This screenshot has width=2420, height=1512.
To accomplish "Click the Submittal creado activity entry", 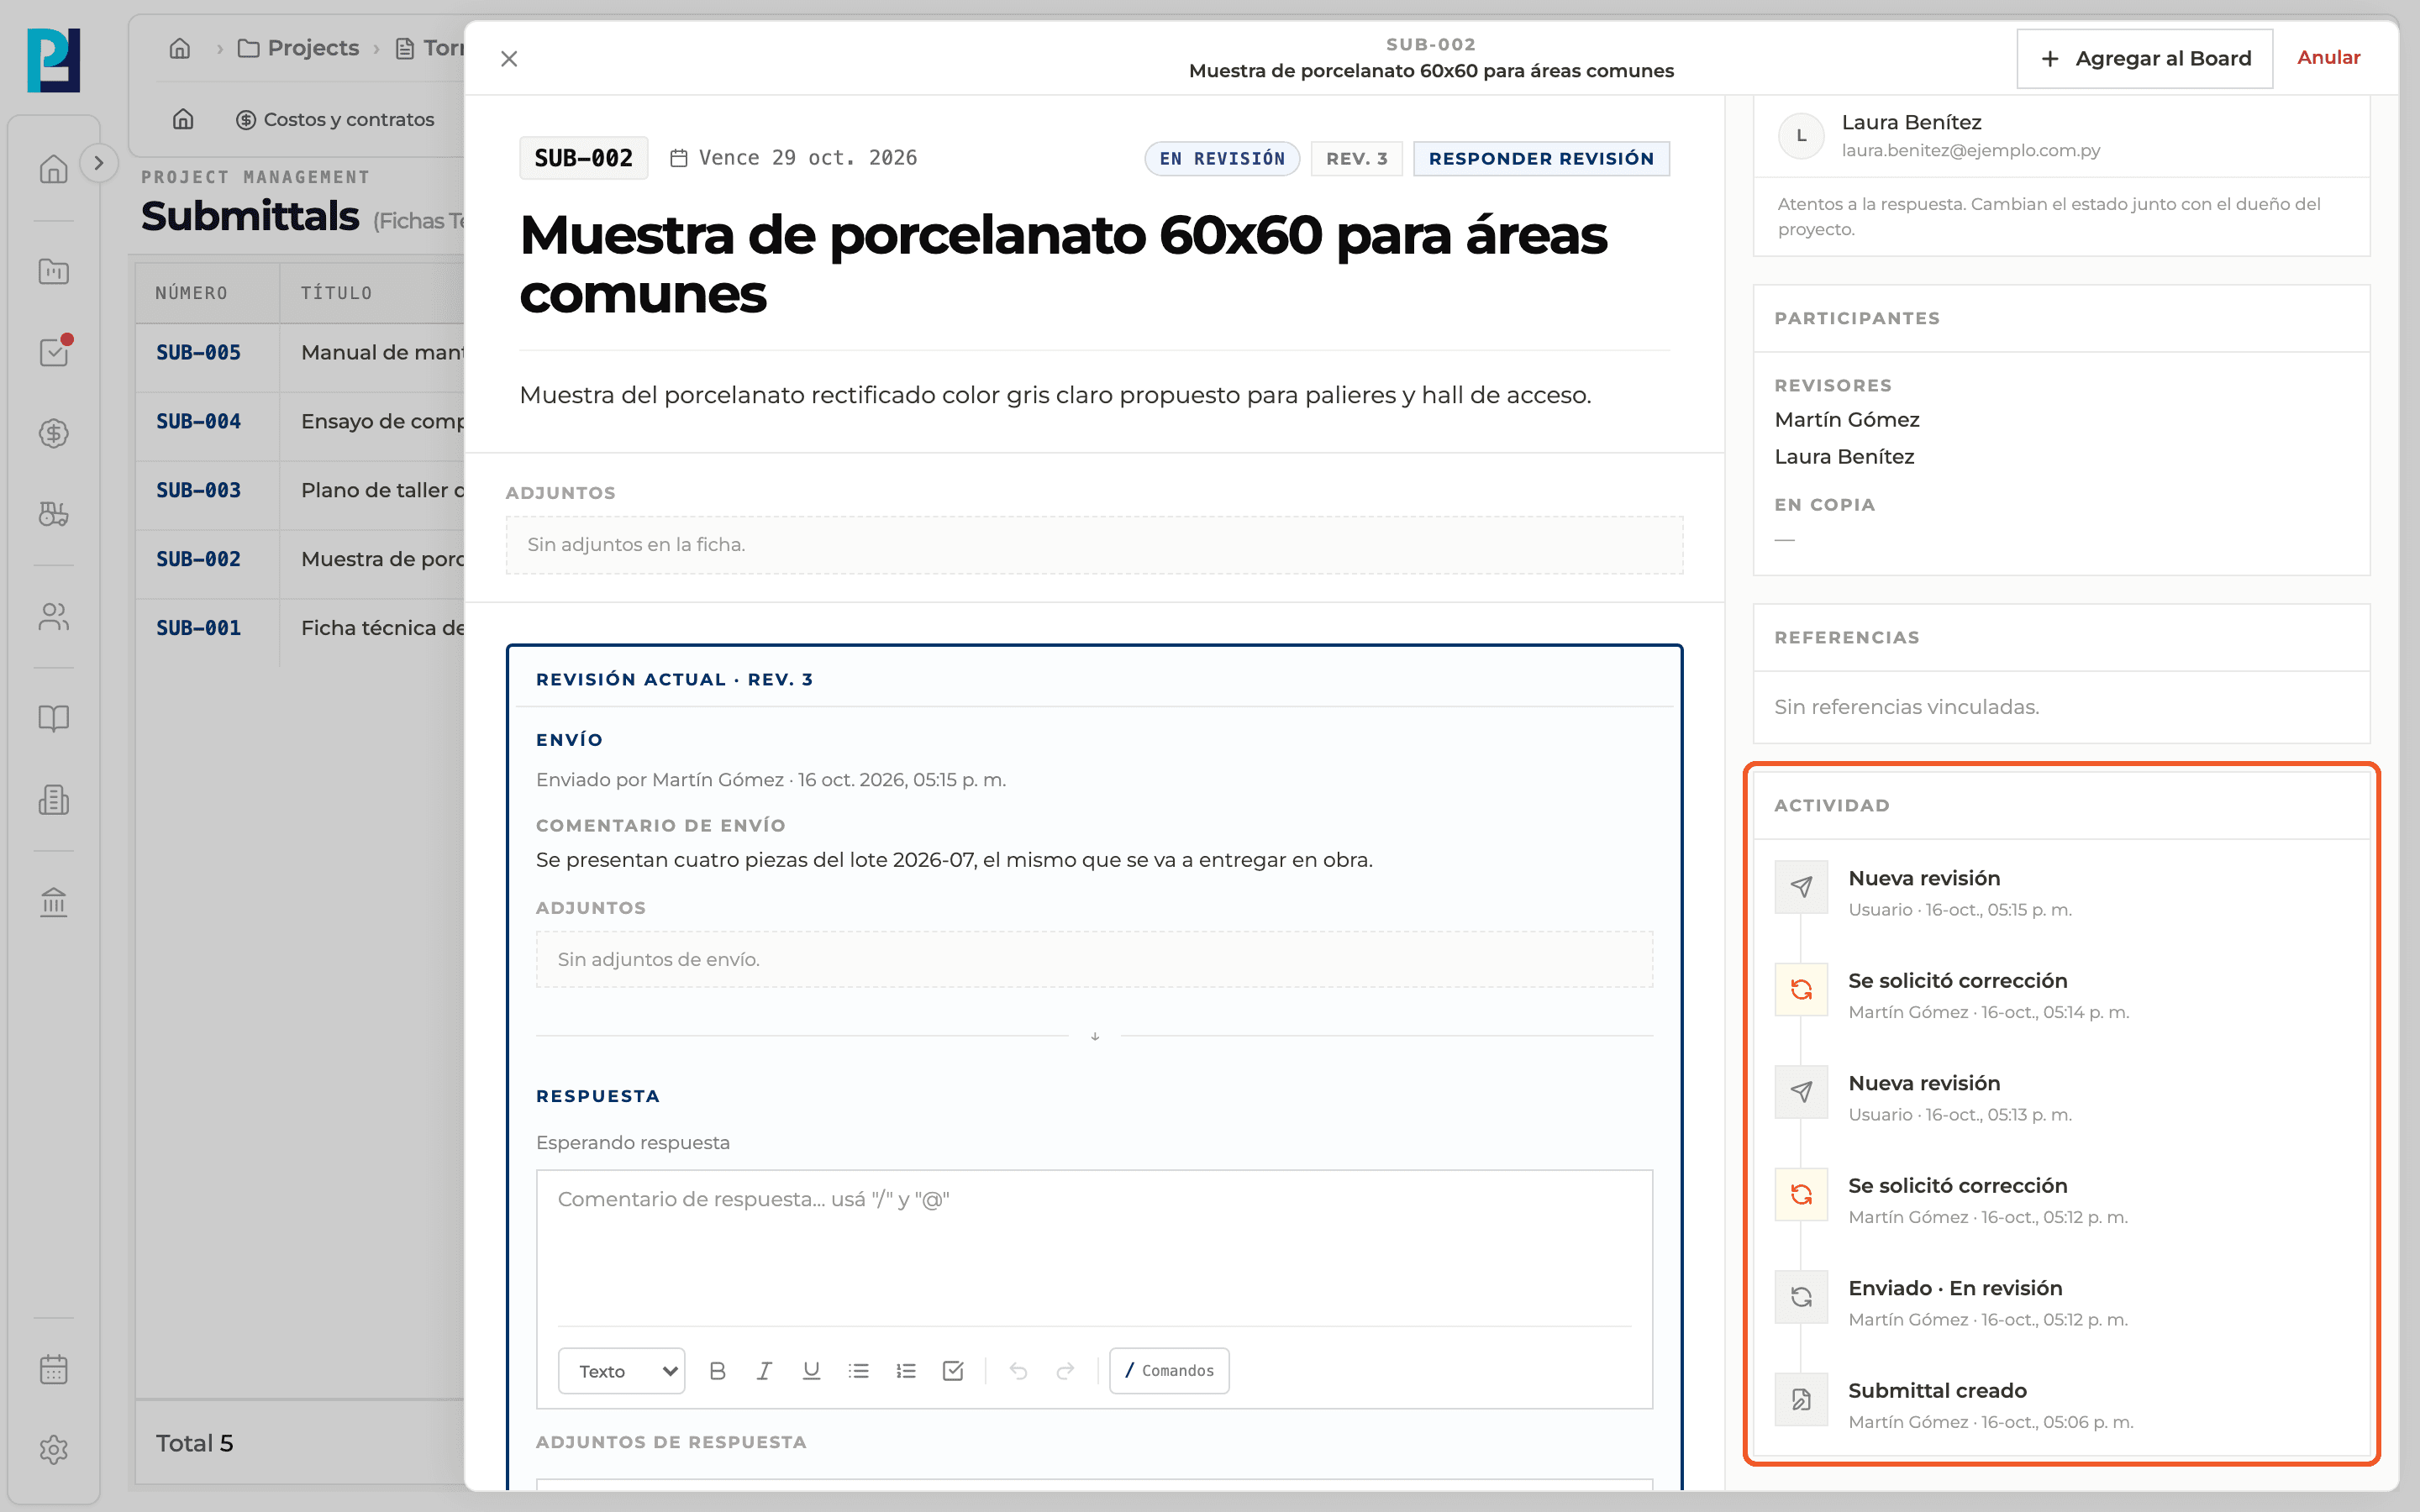I will click(x=2061, y=1405).
